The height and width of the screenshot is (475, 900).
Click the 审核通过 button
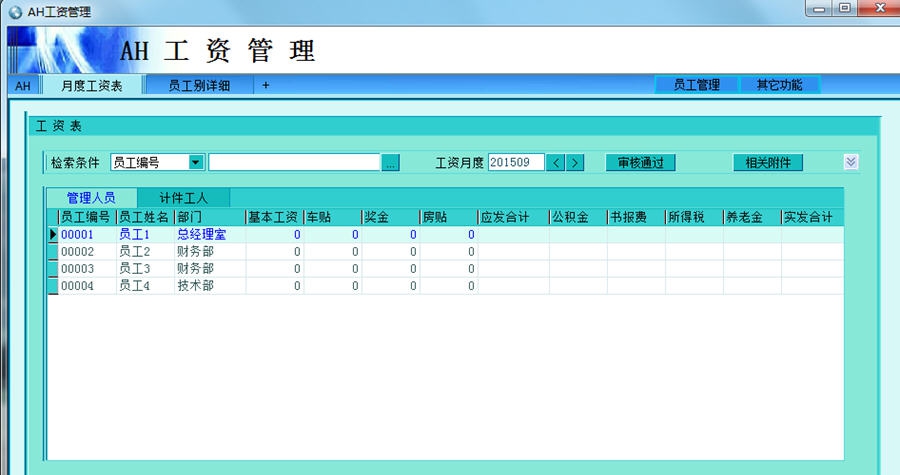tap(641, 163)
